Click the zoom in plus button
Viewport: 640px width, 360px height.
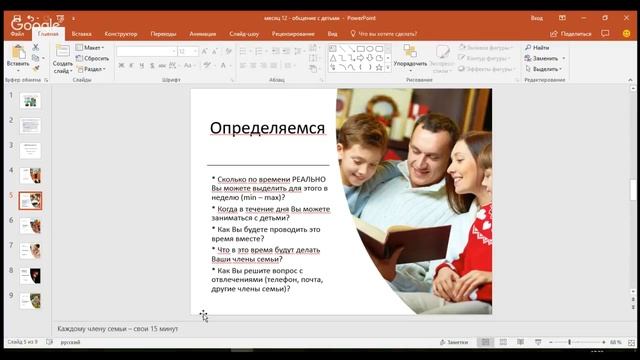(604, 342)
